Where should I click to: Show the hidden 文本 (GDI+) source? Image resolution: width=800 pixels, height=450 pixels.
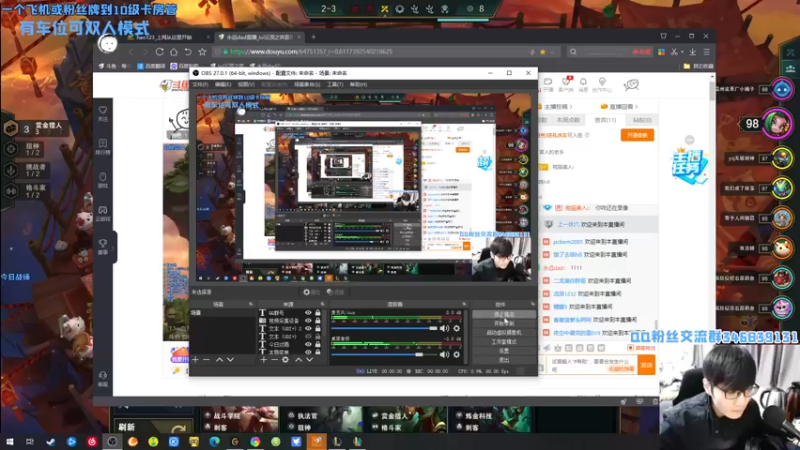click(308, 336)
